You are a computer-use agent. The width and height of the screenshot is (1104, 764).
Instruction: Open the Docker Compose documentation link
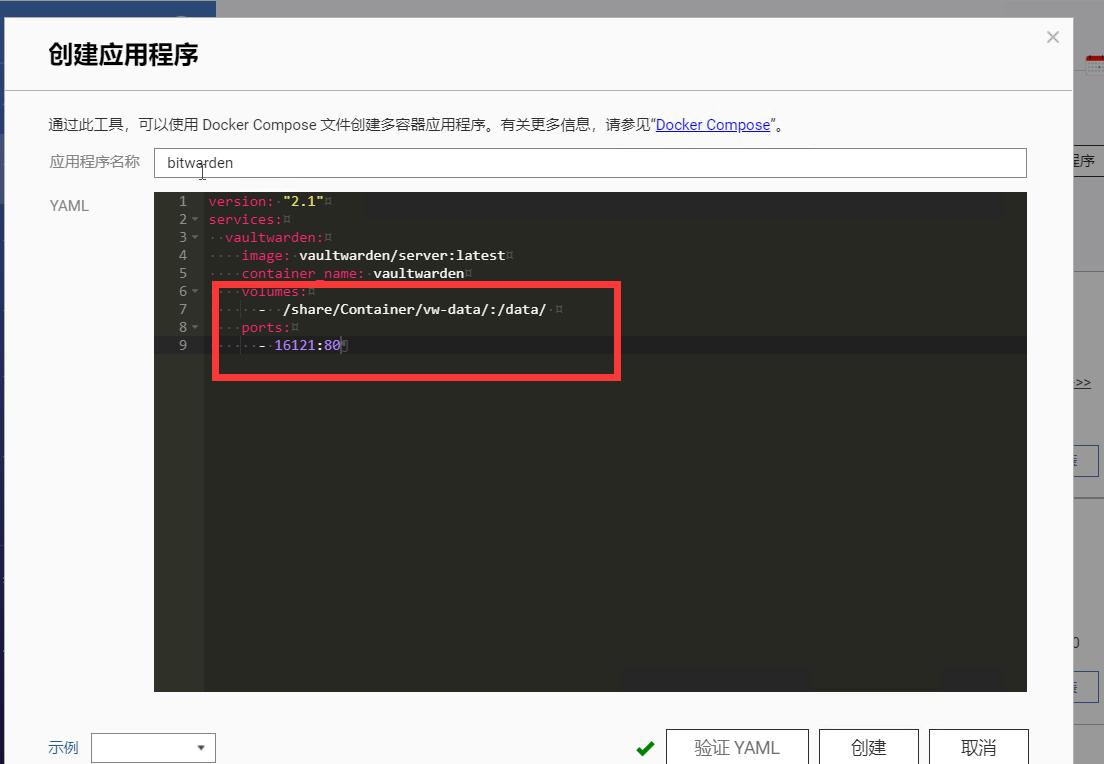coord(713,125)
